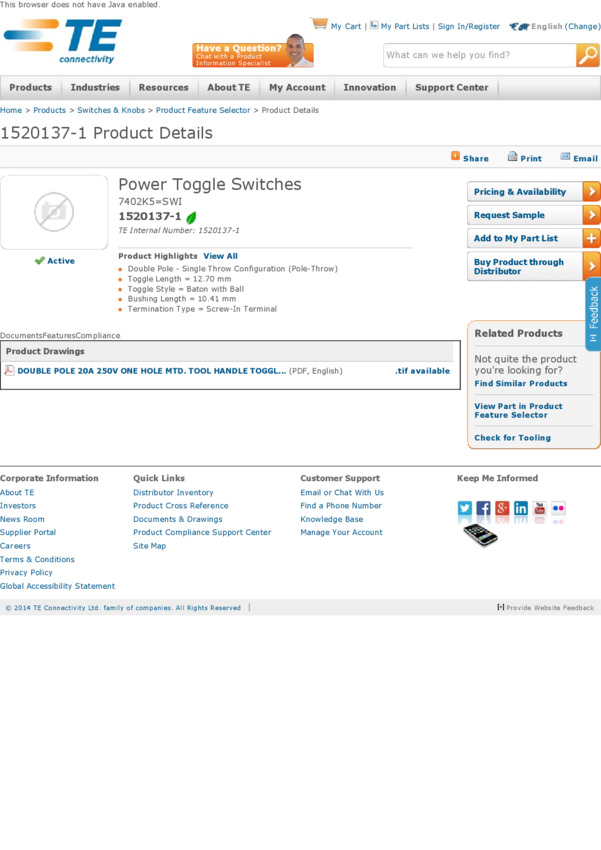Image resolution: width=601 pixels, height=850 pixels.
Task: Open Careers footer link
Action: [x=15, y=546]
